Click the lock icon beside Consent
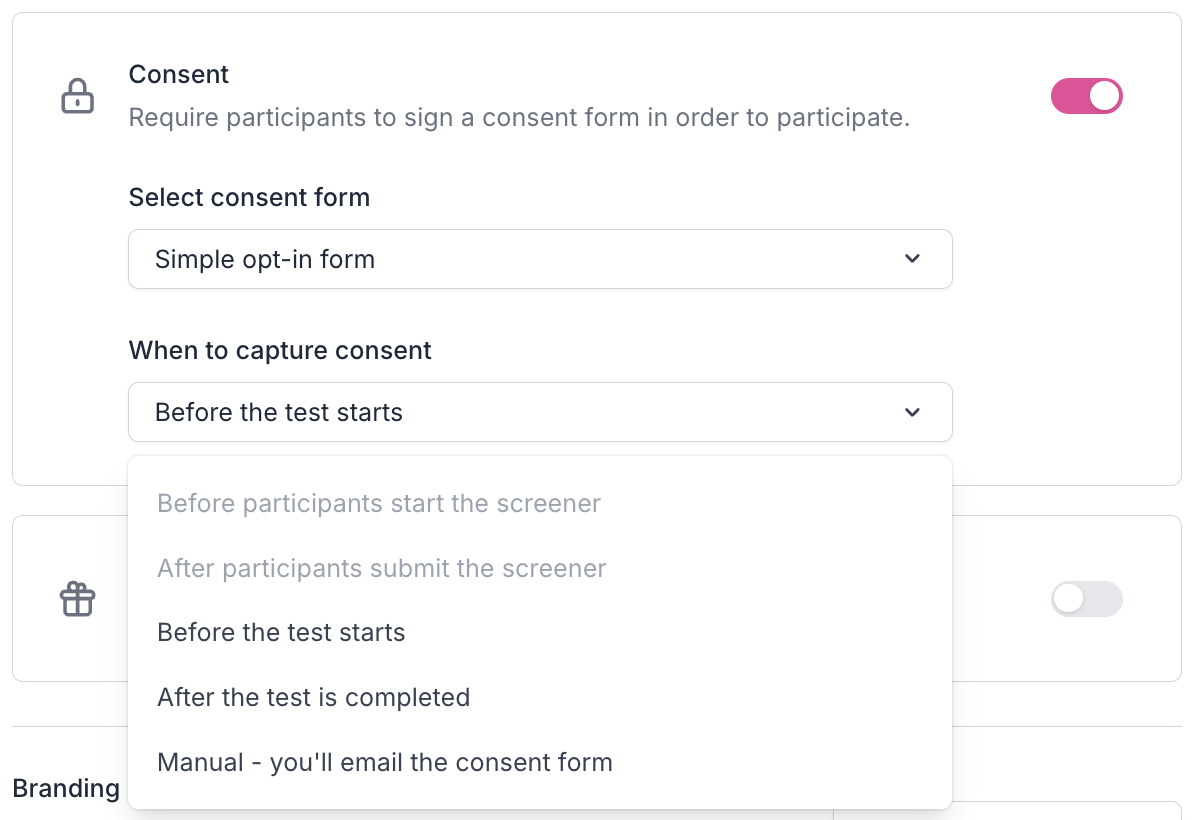Image resolution: width=1200 pixels, height=820 pixels. click(x=78, y=97)
